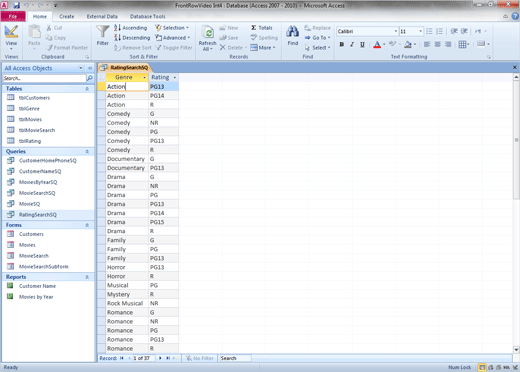Viewport: 520px width, 372px height.
Task: Sort records Descending
Action: 132,38
